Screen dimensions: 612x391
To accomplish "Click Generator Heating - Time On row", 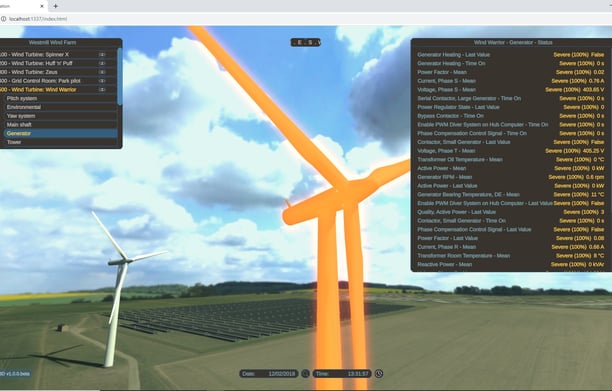I will coord(511,63).
